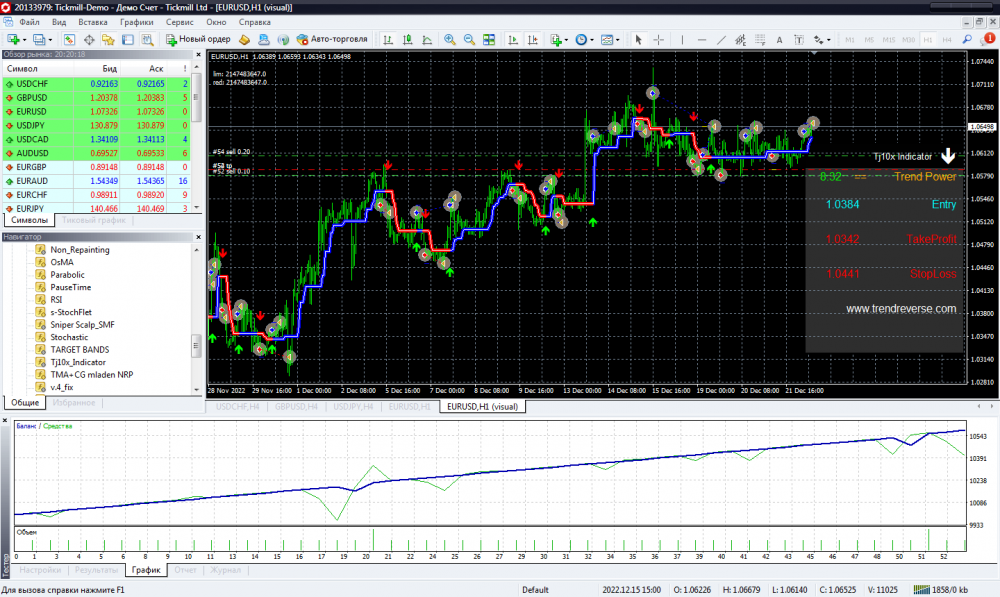Open MetaEditor from the toolbar
The image size is (1000, 597).
click(x=244, y=40)
